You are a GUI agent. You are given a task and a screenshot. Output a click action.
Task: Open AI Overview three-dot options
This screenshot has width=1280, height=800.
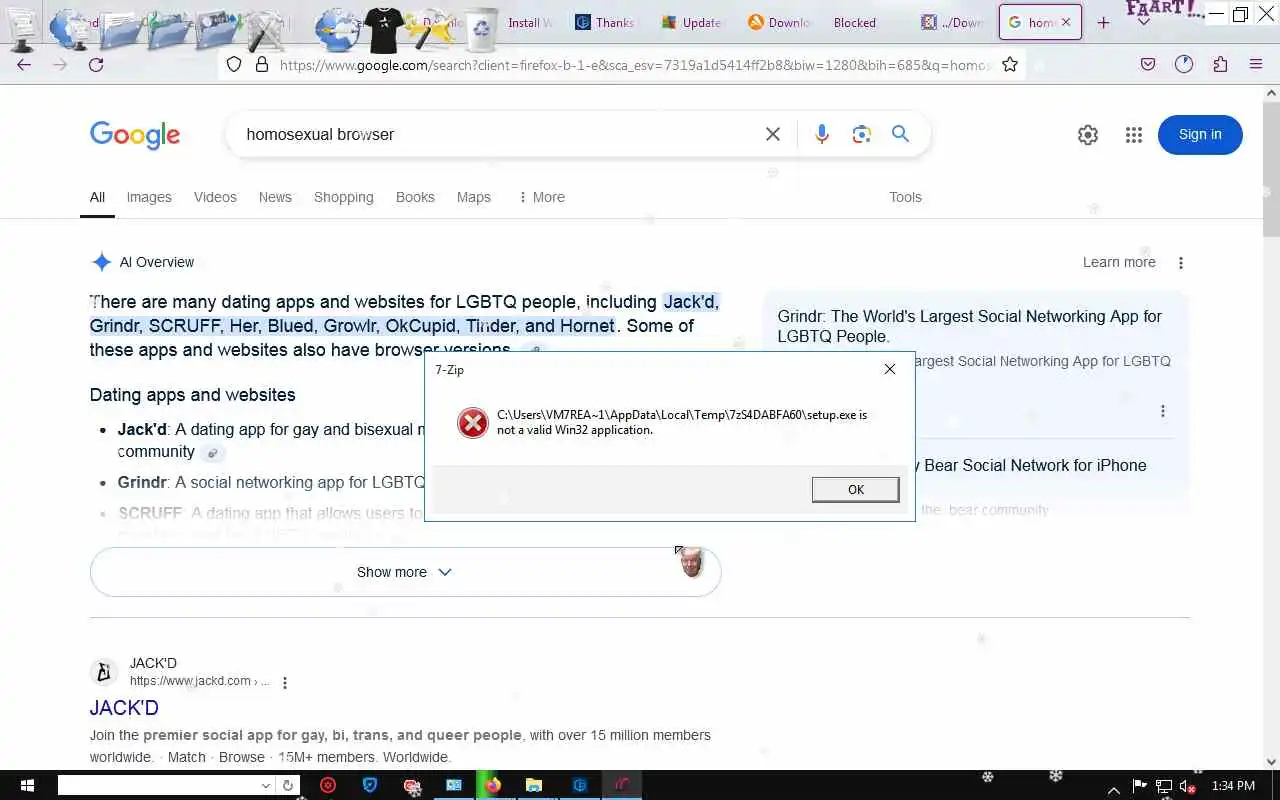coord(1181,263)
